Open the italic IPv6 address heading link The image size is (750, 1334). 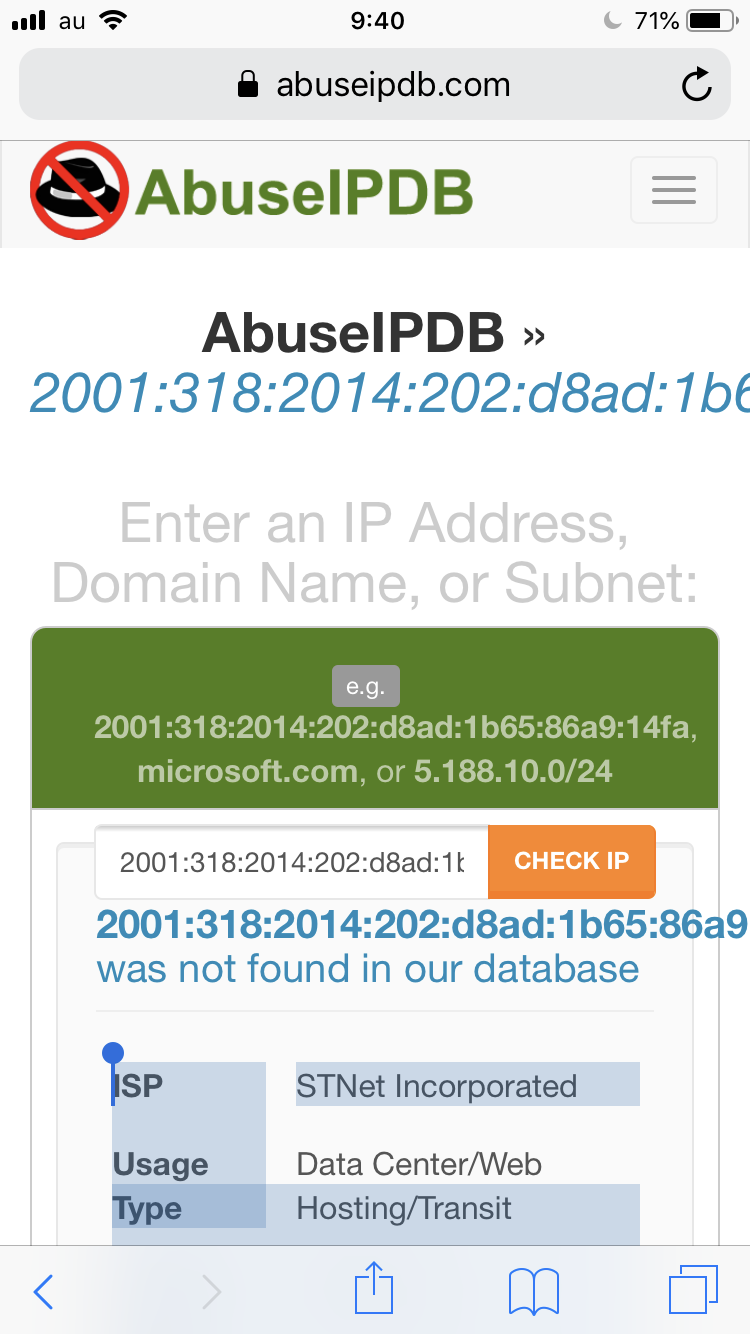(x=390, y=393)
